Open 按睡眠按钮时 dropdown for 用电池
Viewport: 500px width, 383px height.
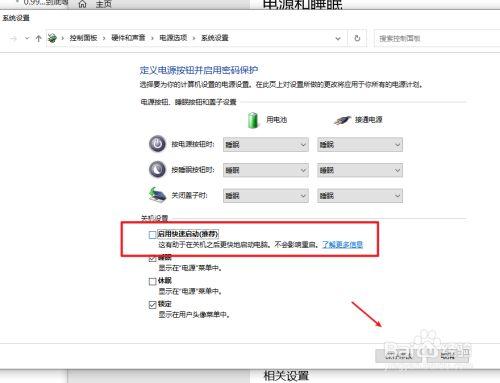[x=266, y=170]
